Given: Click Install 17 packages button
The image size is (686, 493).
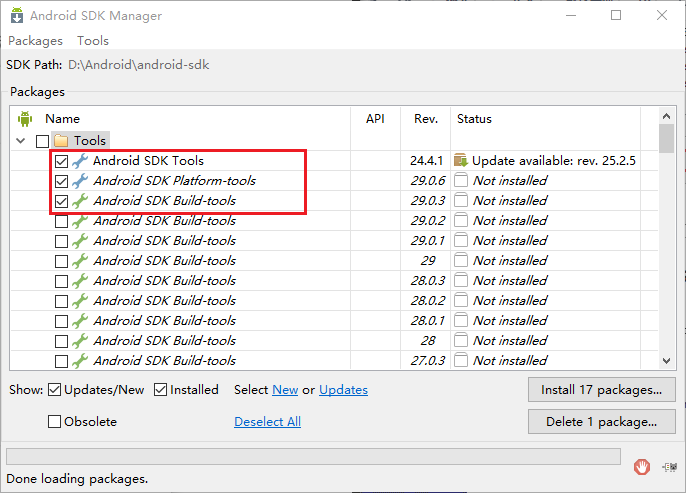Looking at the screenshot, I should pyautogui.click(x=602, y=390).
